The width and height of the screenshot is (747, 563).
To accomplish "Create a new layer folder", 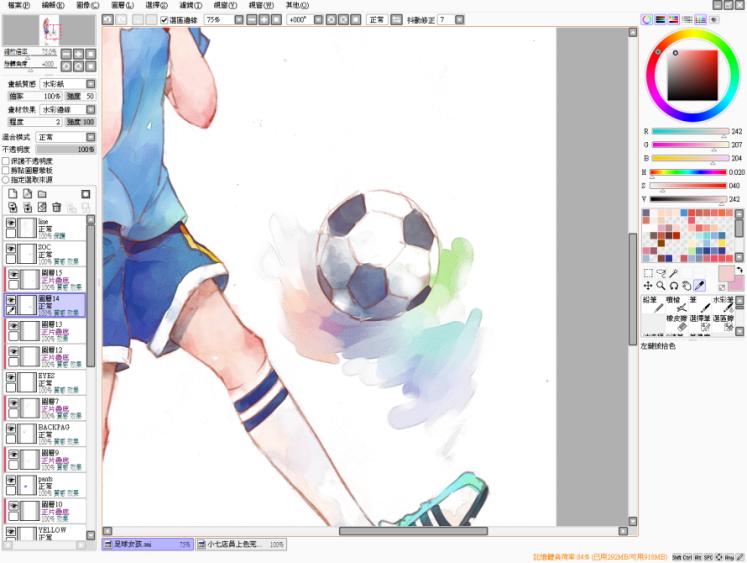I will point(42,194).
